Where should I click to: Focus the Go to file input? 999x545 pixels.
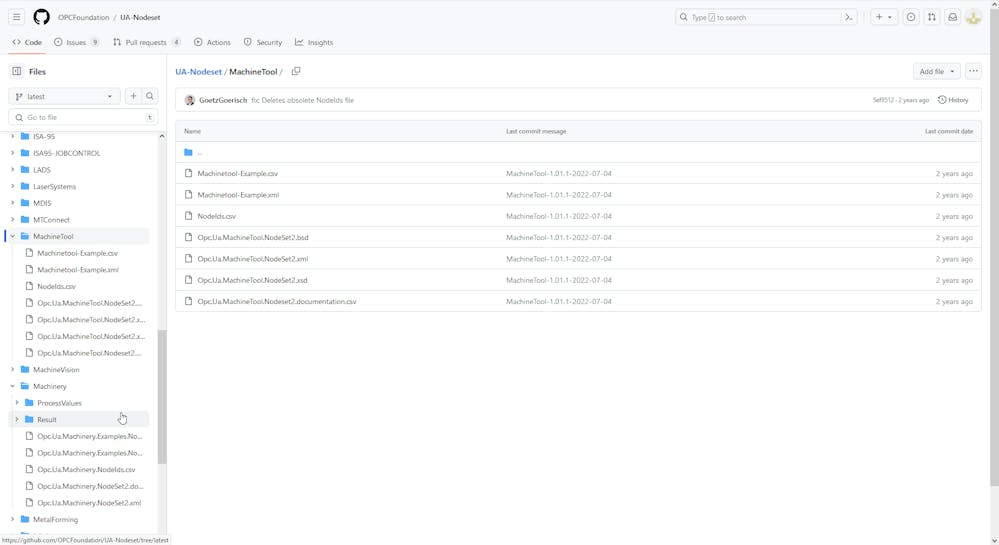pyautogui.click(x=83, y=117)
